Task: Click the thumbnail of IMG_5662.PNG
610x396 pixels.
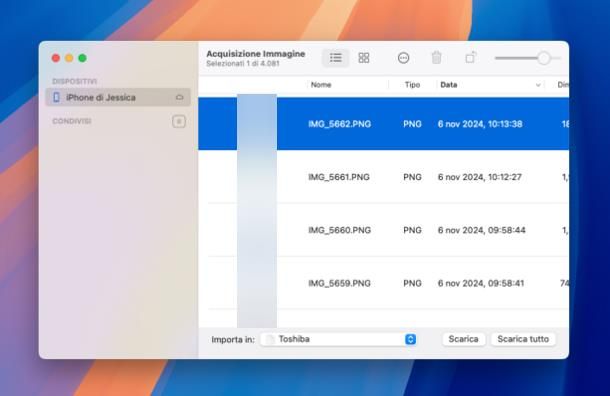Action: point(257,124)
